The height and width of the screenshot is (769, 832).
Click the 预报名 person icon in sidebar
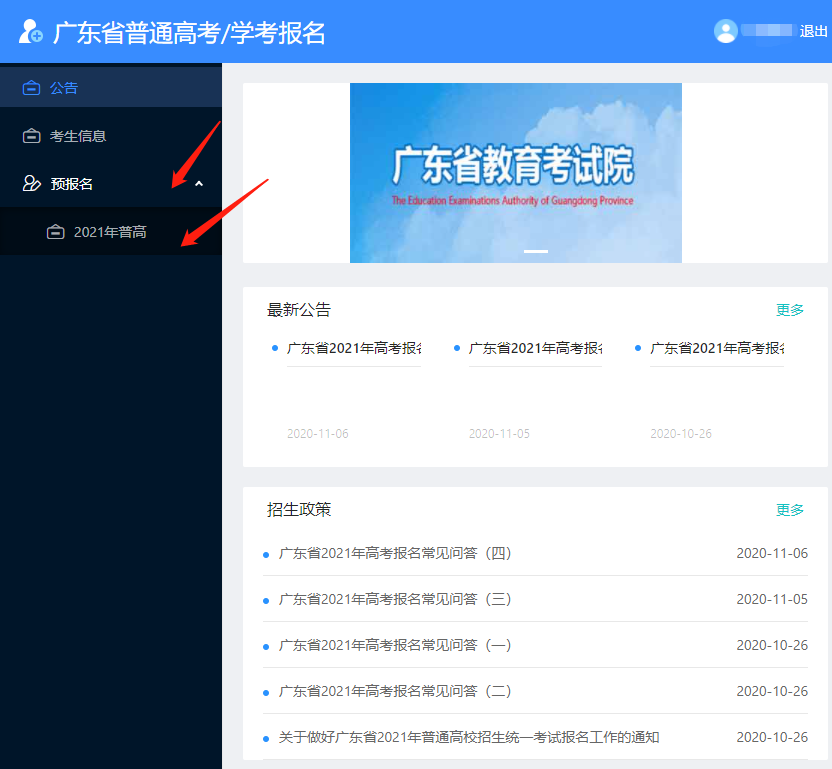pos(29,183)
